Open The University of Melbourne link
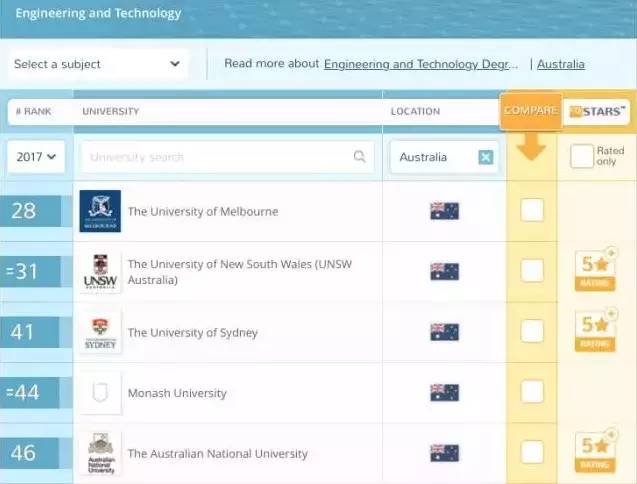The height and width of the screenshot is (484, 637). [203, 211]
